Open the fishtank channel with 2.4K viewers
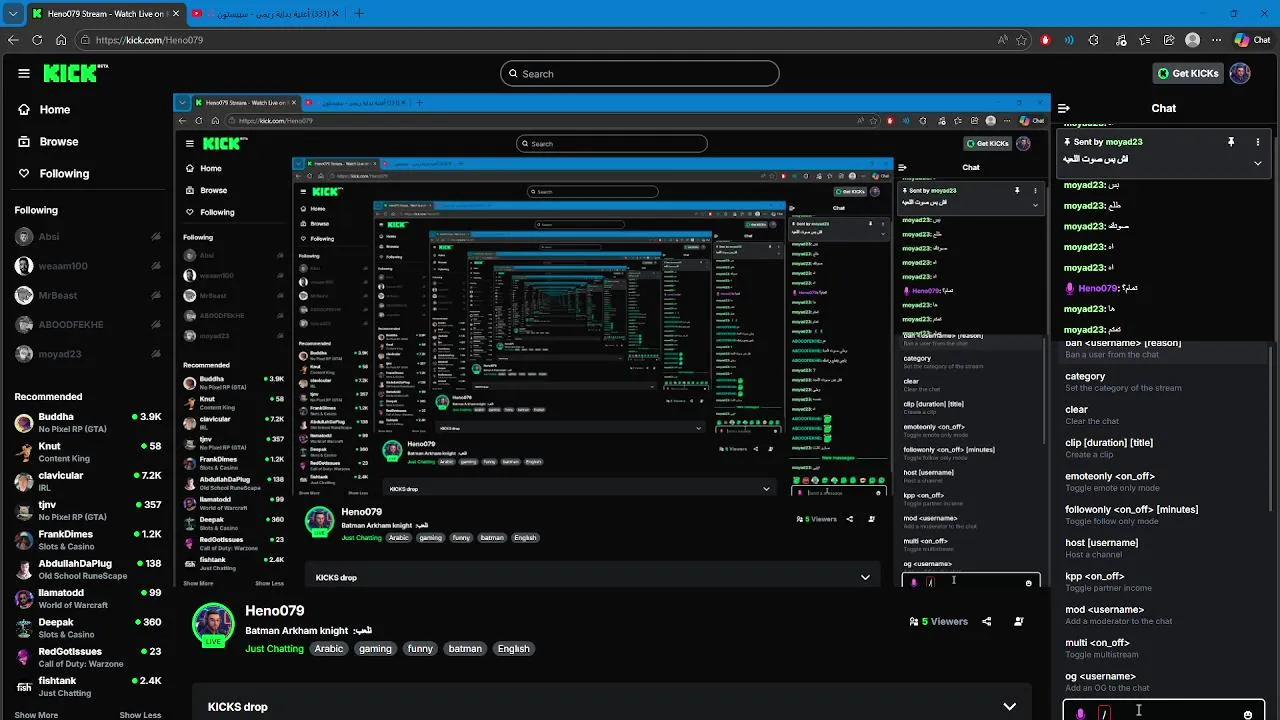 point(88,686)
